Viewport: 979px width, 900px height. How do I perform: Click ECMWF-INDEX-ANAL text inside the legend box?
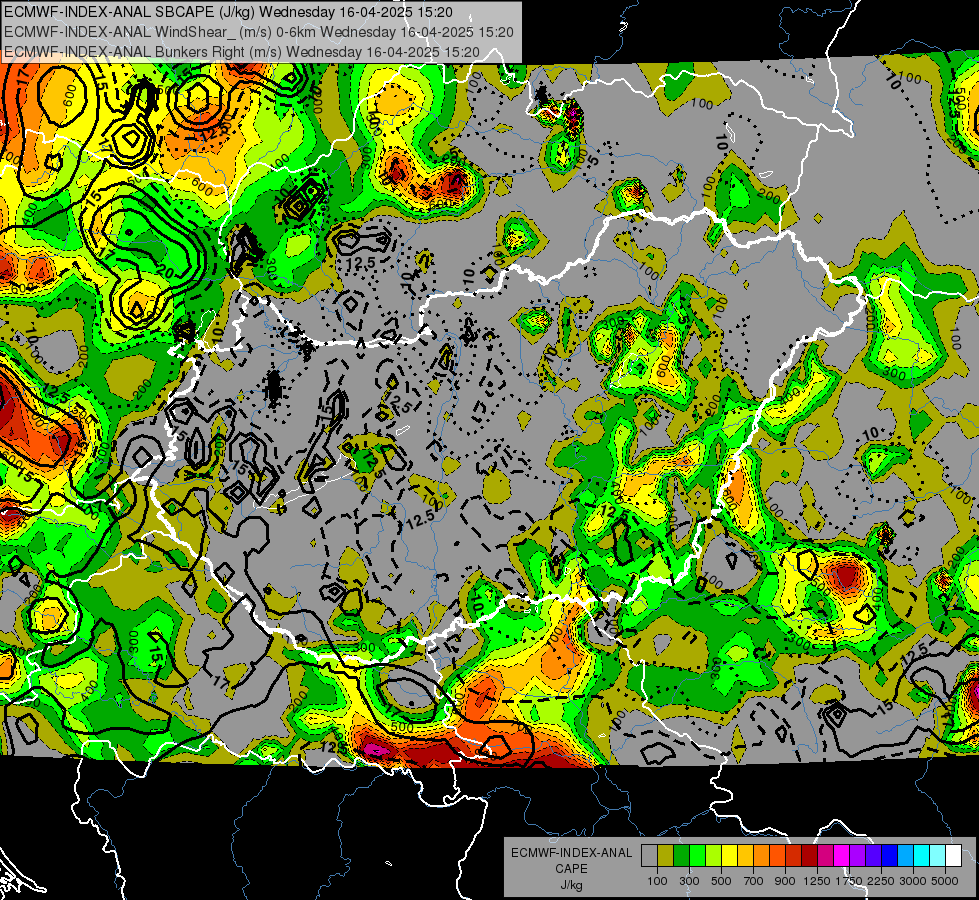pos(571,853)
